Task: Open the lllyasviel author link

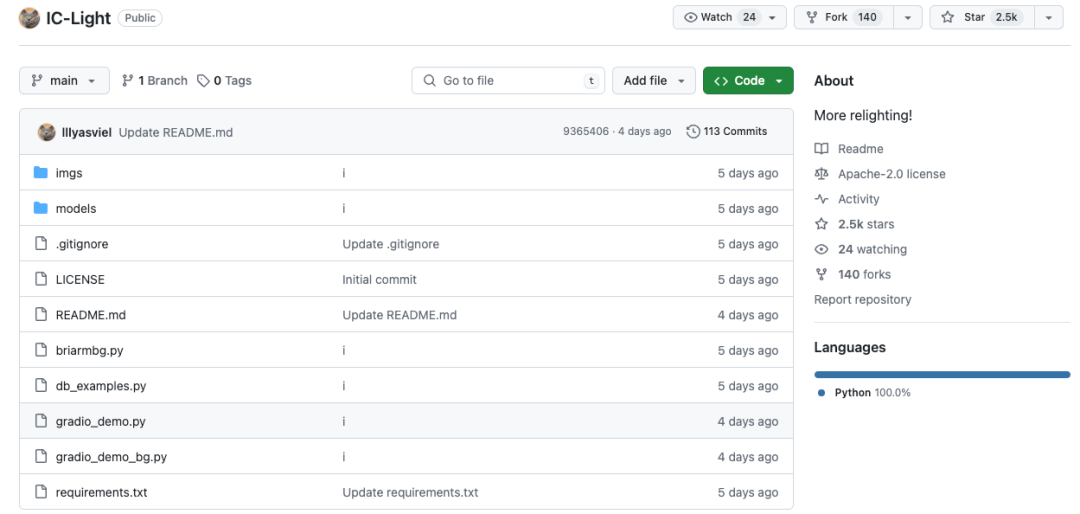Action: pos(87,132)
